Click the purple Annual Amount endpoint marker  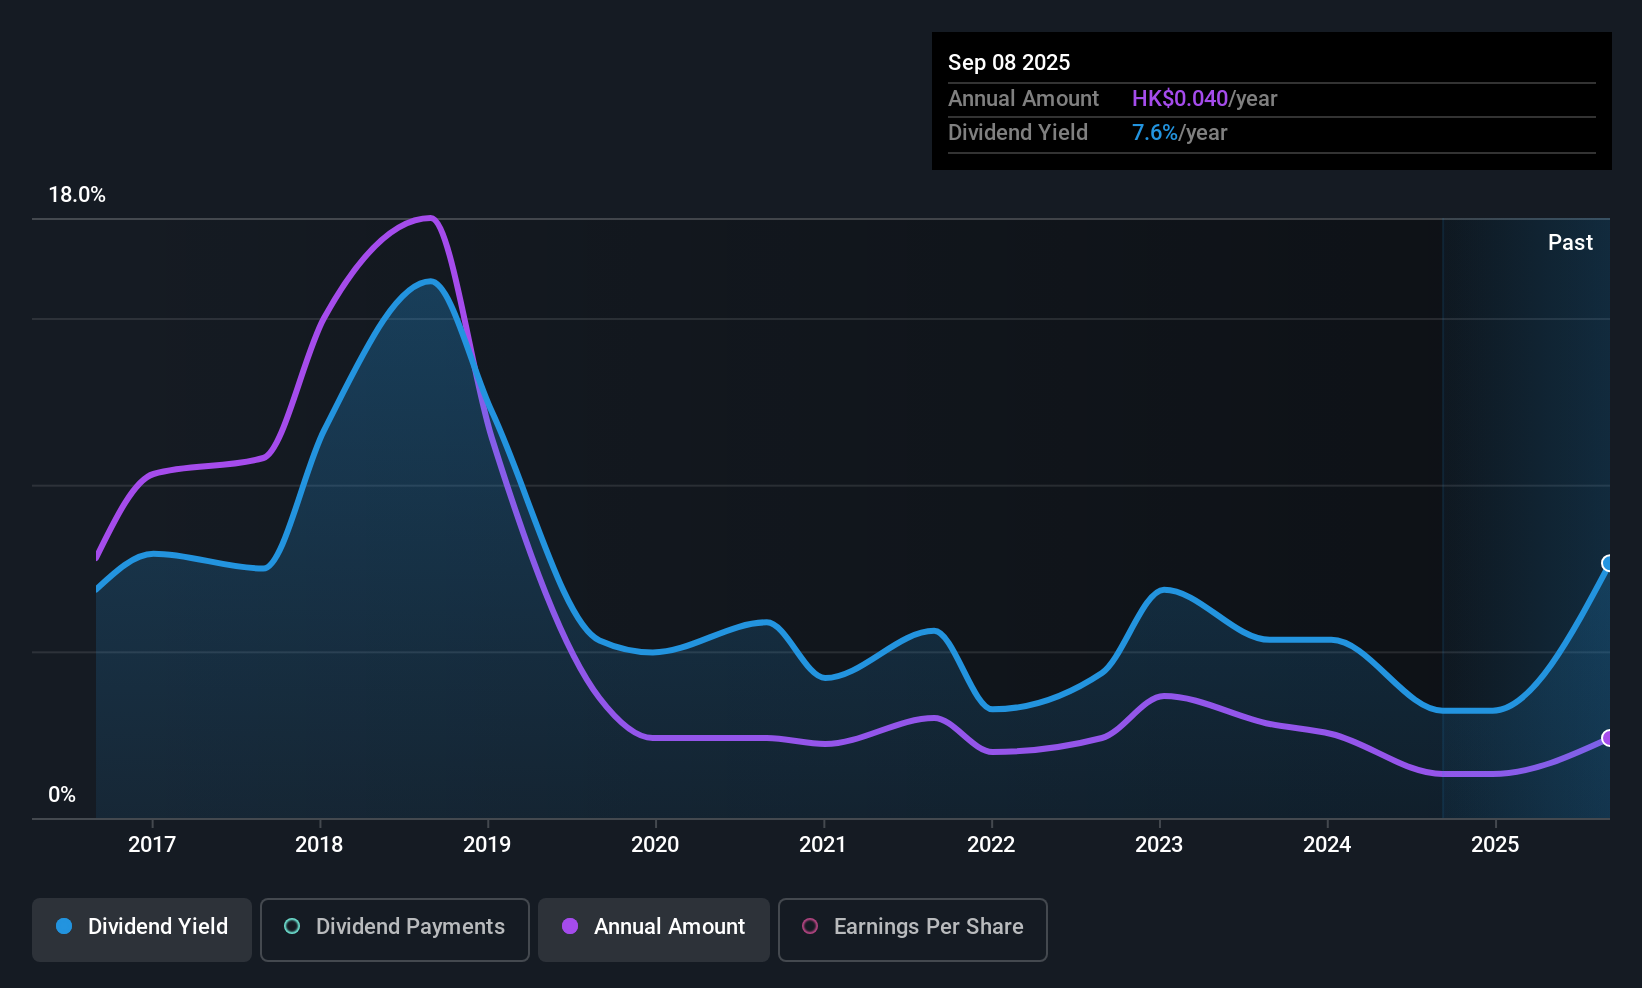[1608, 738]
